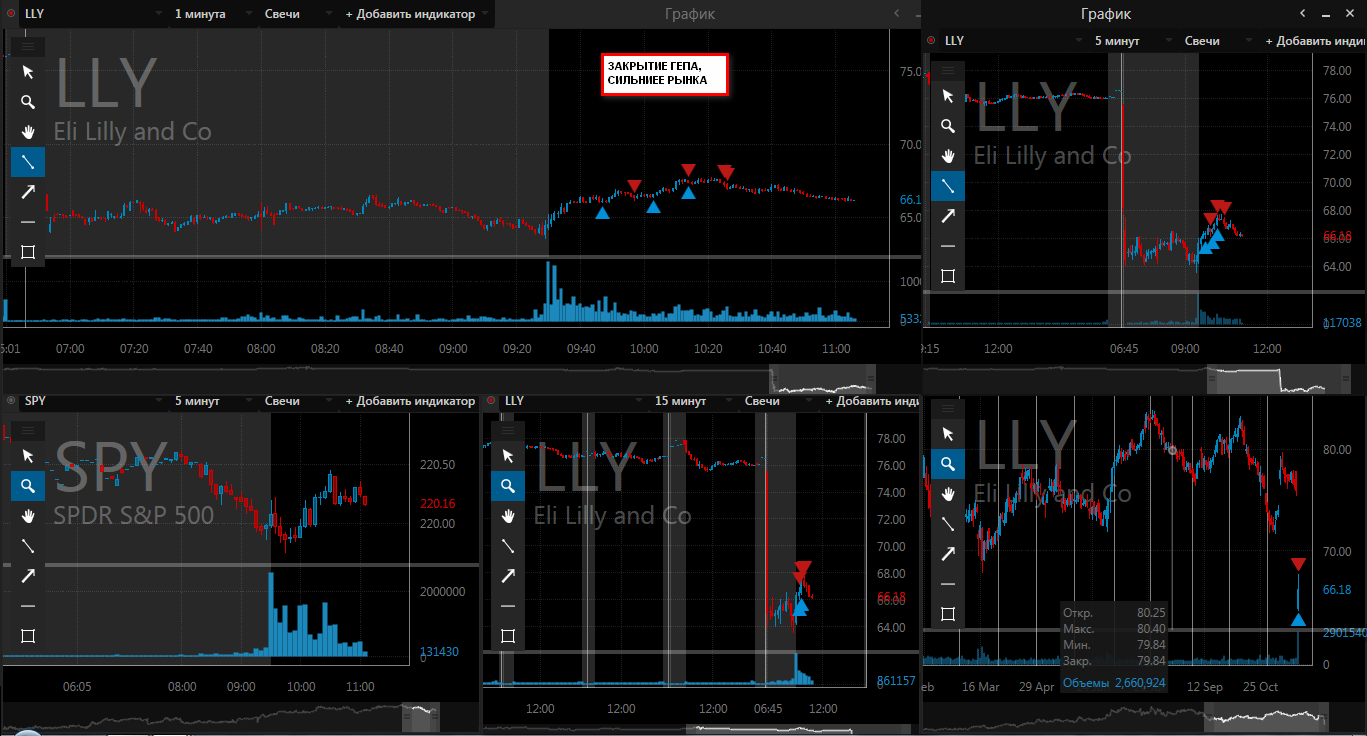
Task: Toggle the red link dot of LLY 5-minute chart
Action: coord(931,40)
